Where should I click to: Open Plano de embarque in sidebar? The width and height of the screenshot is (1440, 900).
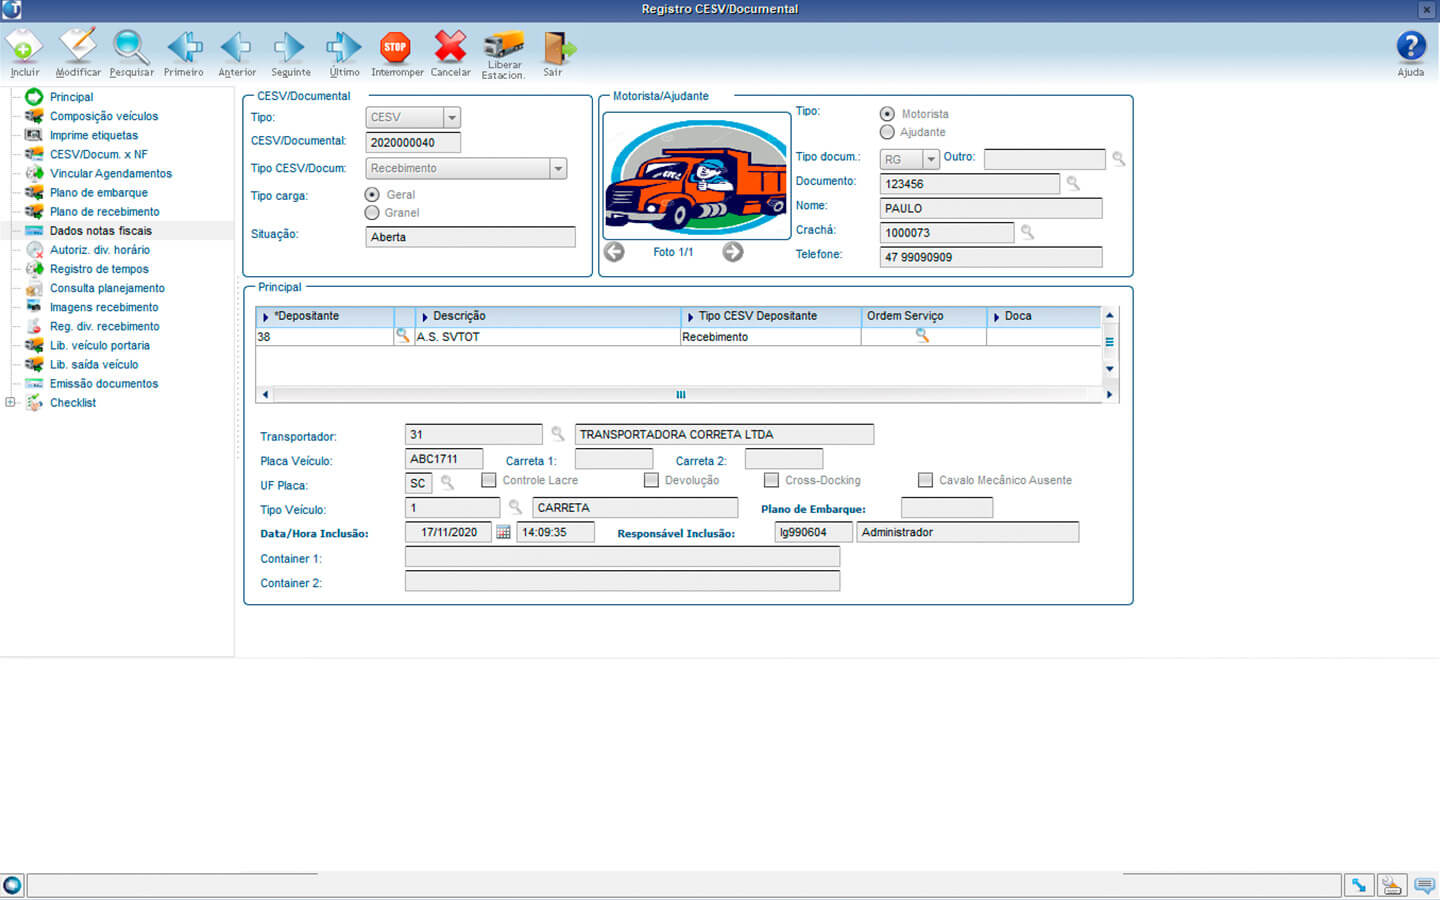(98, 193)
